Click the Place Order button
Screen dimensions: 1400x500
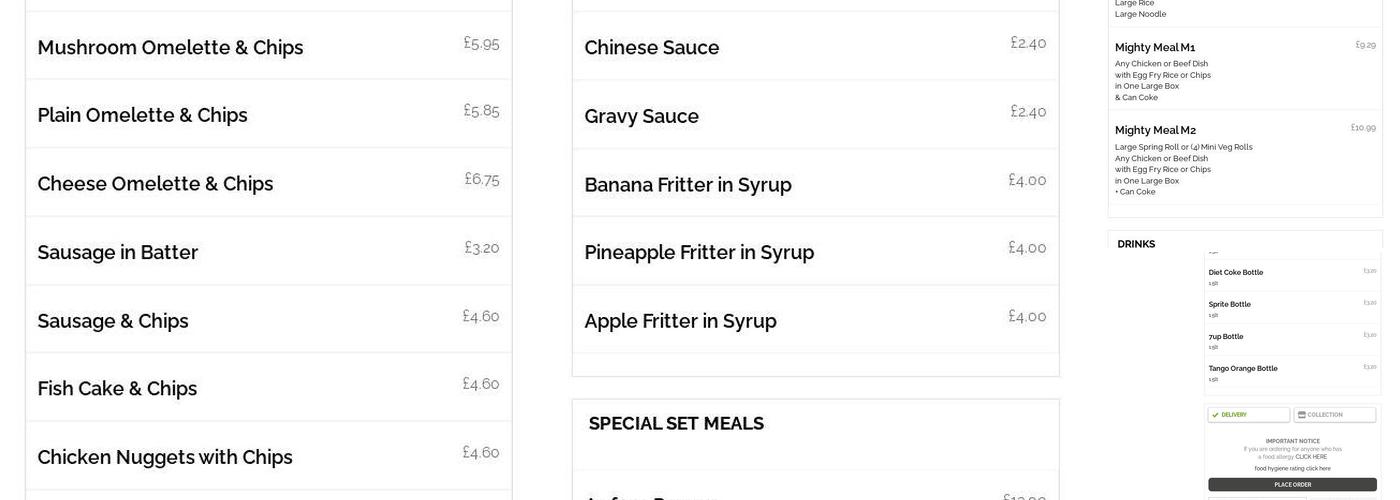pos(1292,484)
